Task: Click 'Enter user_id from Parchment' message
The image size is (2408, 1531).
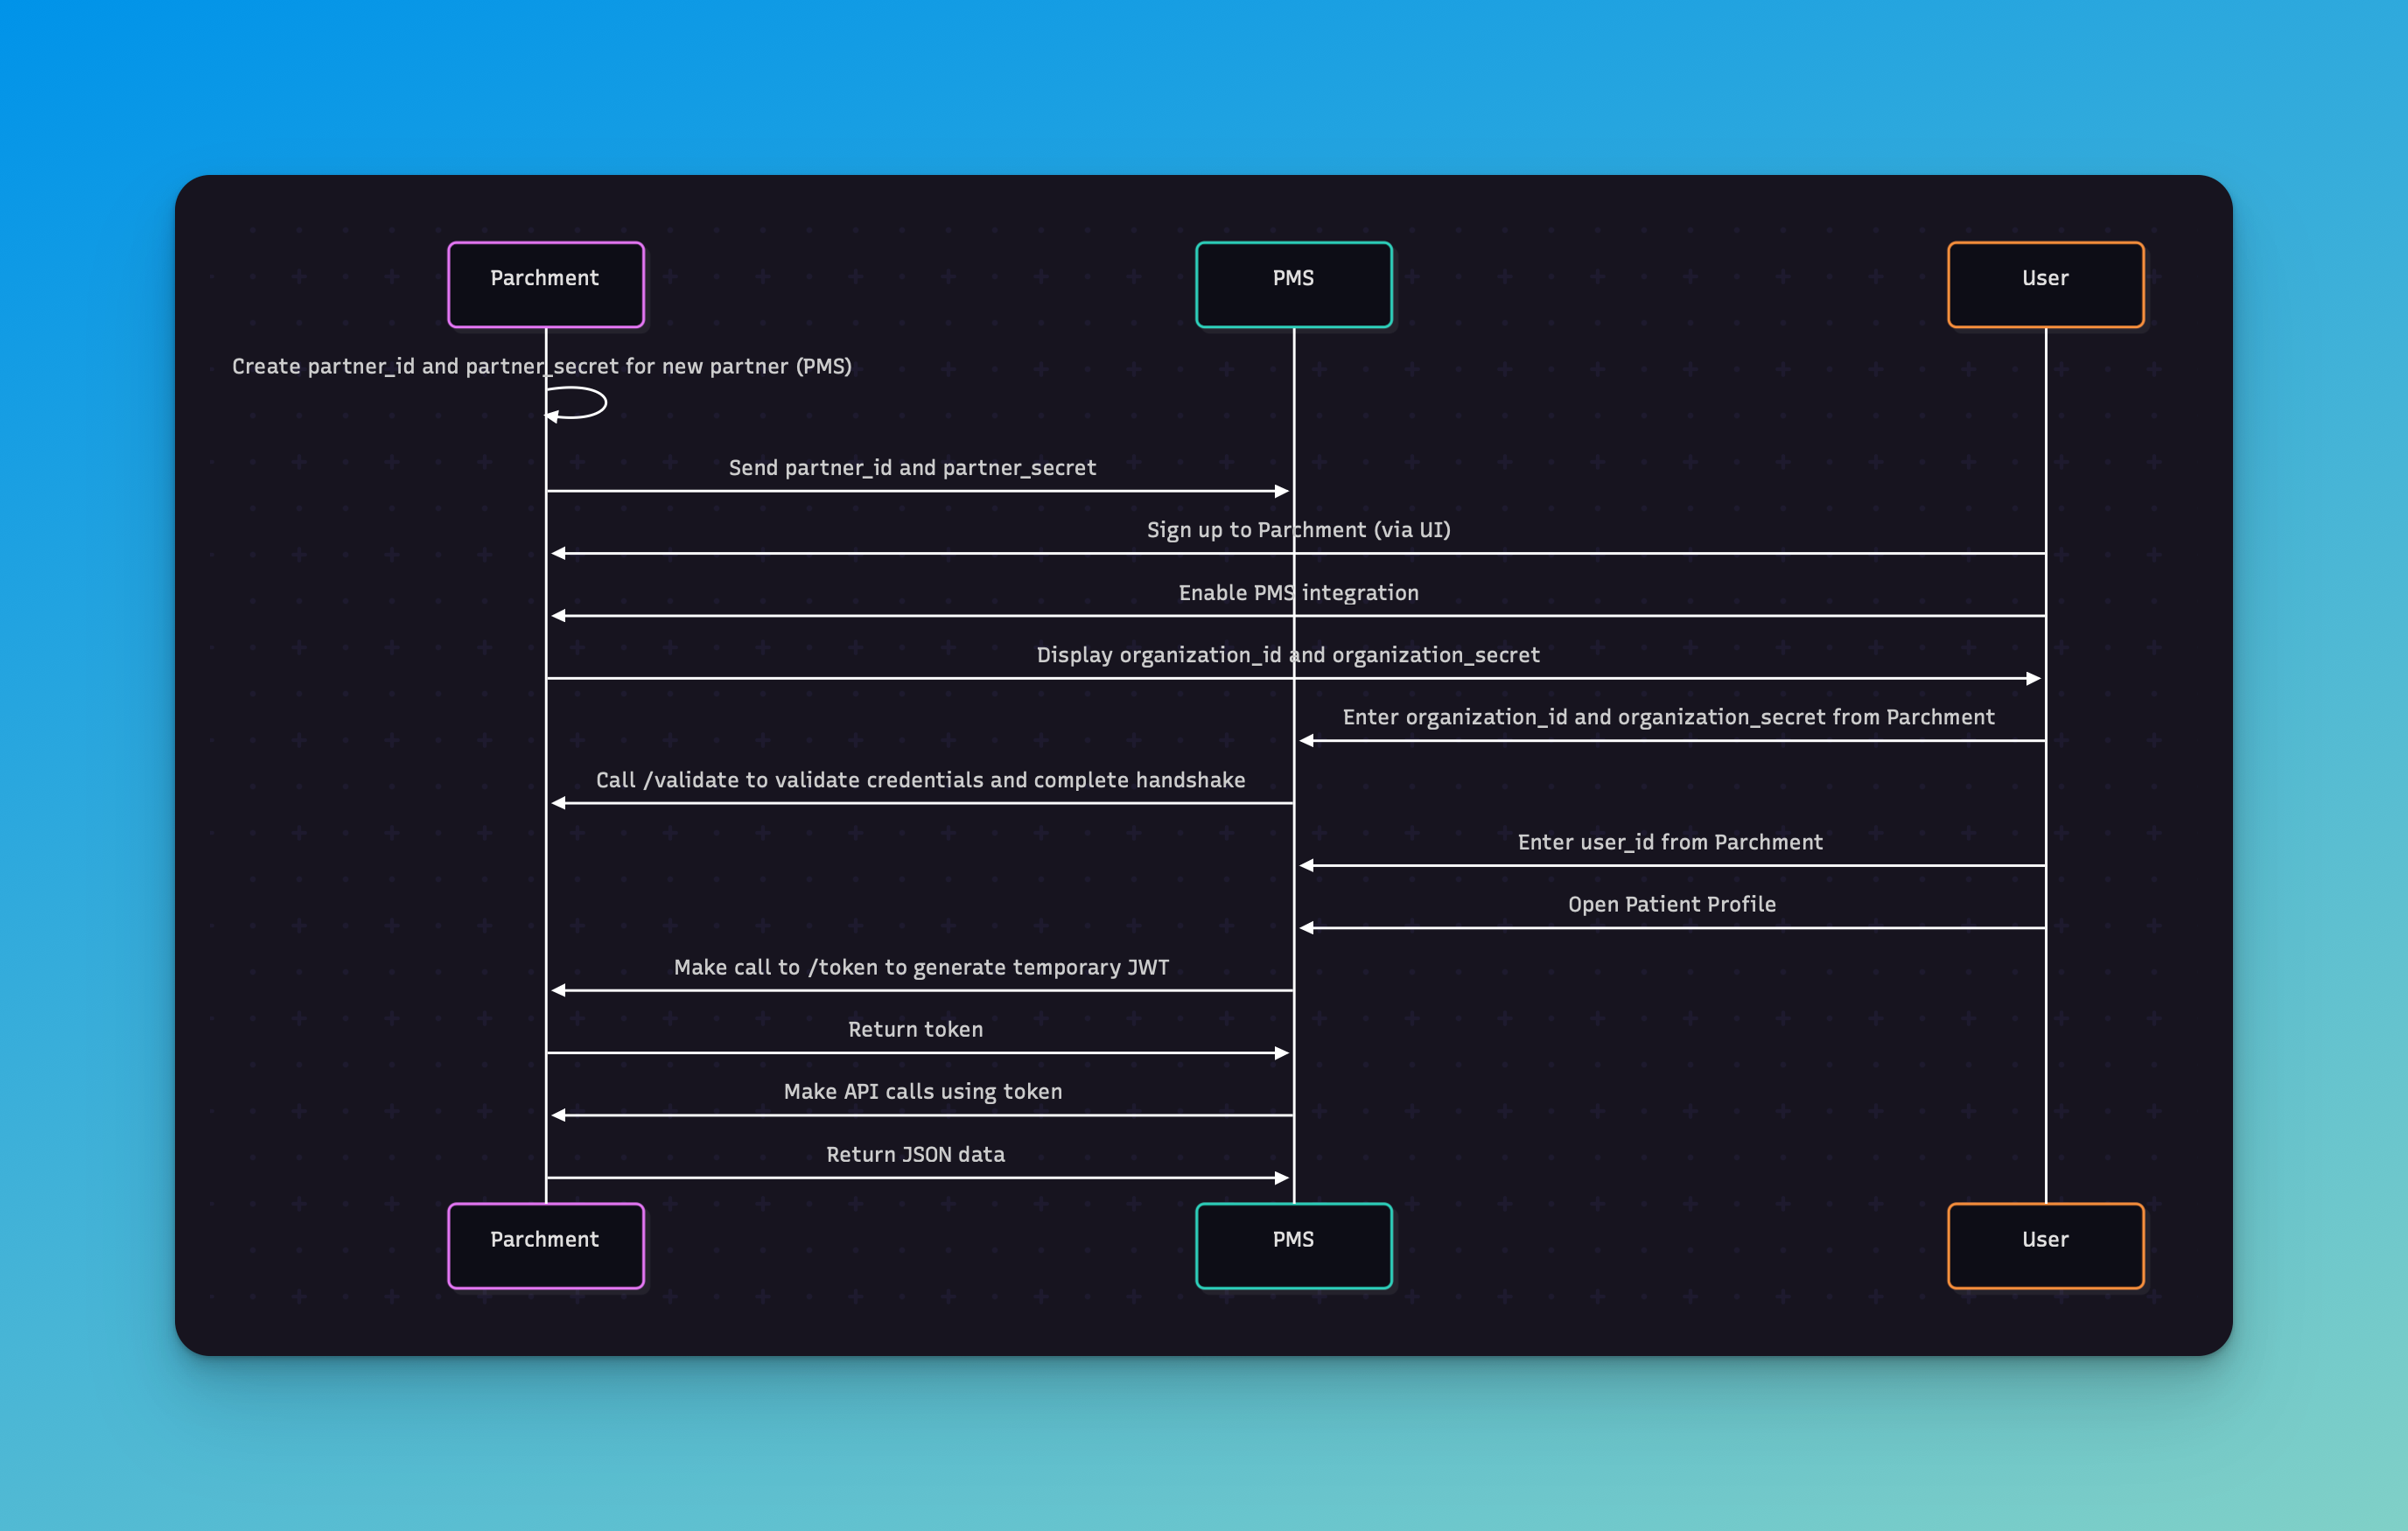Action: [1670, 842]
